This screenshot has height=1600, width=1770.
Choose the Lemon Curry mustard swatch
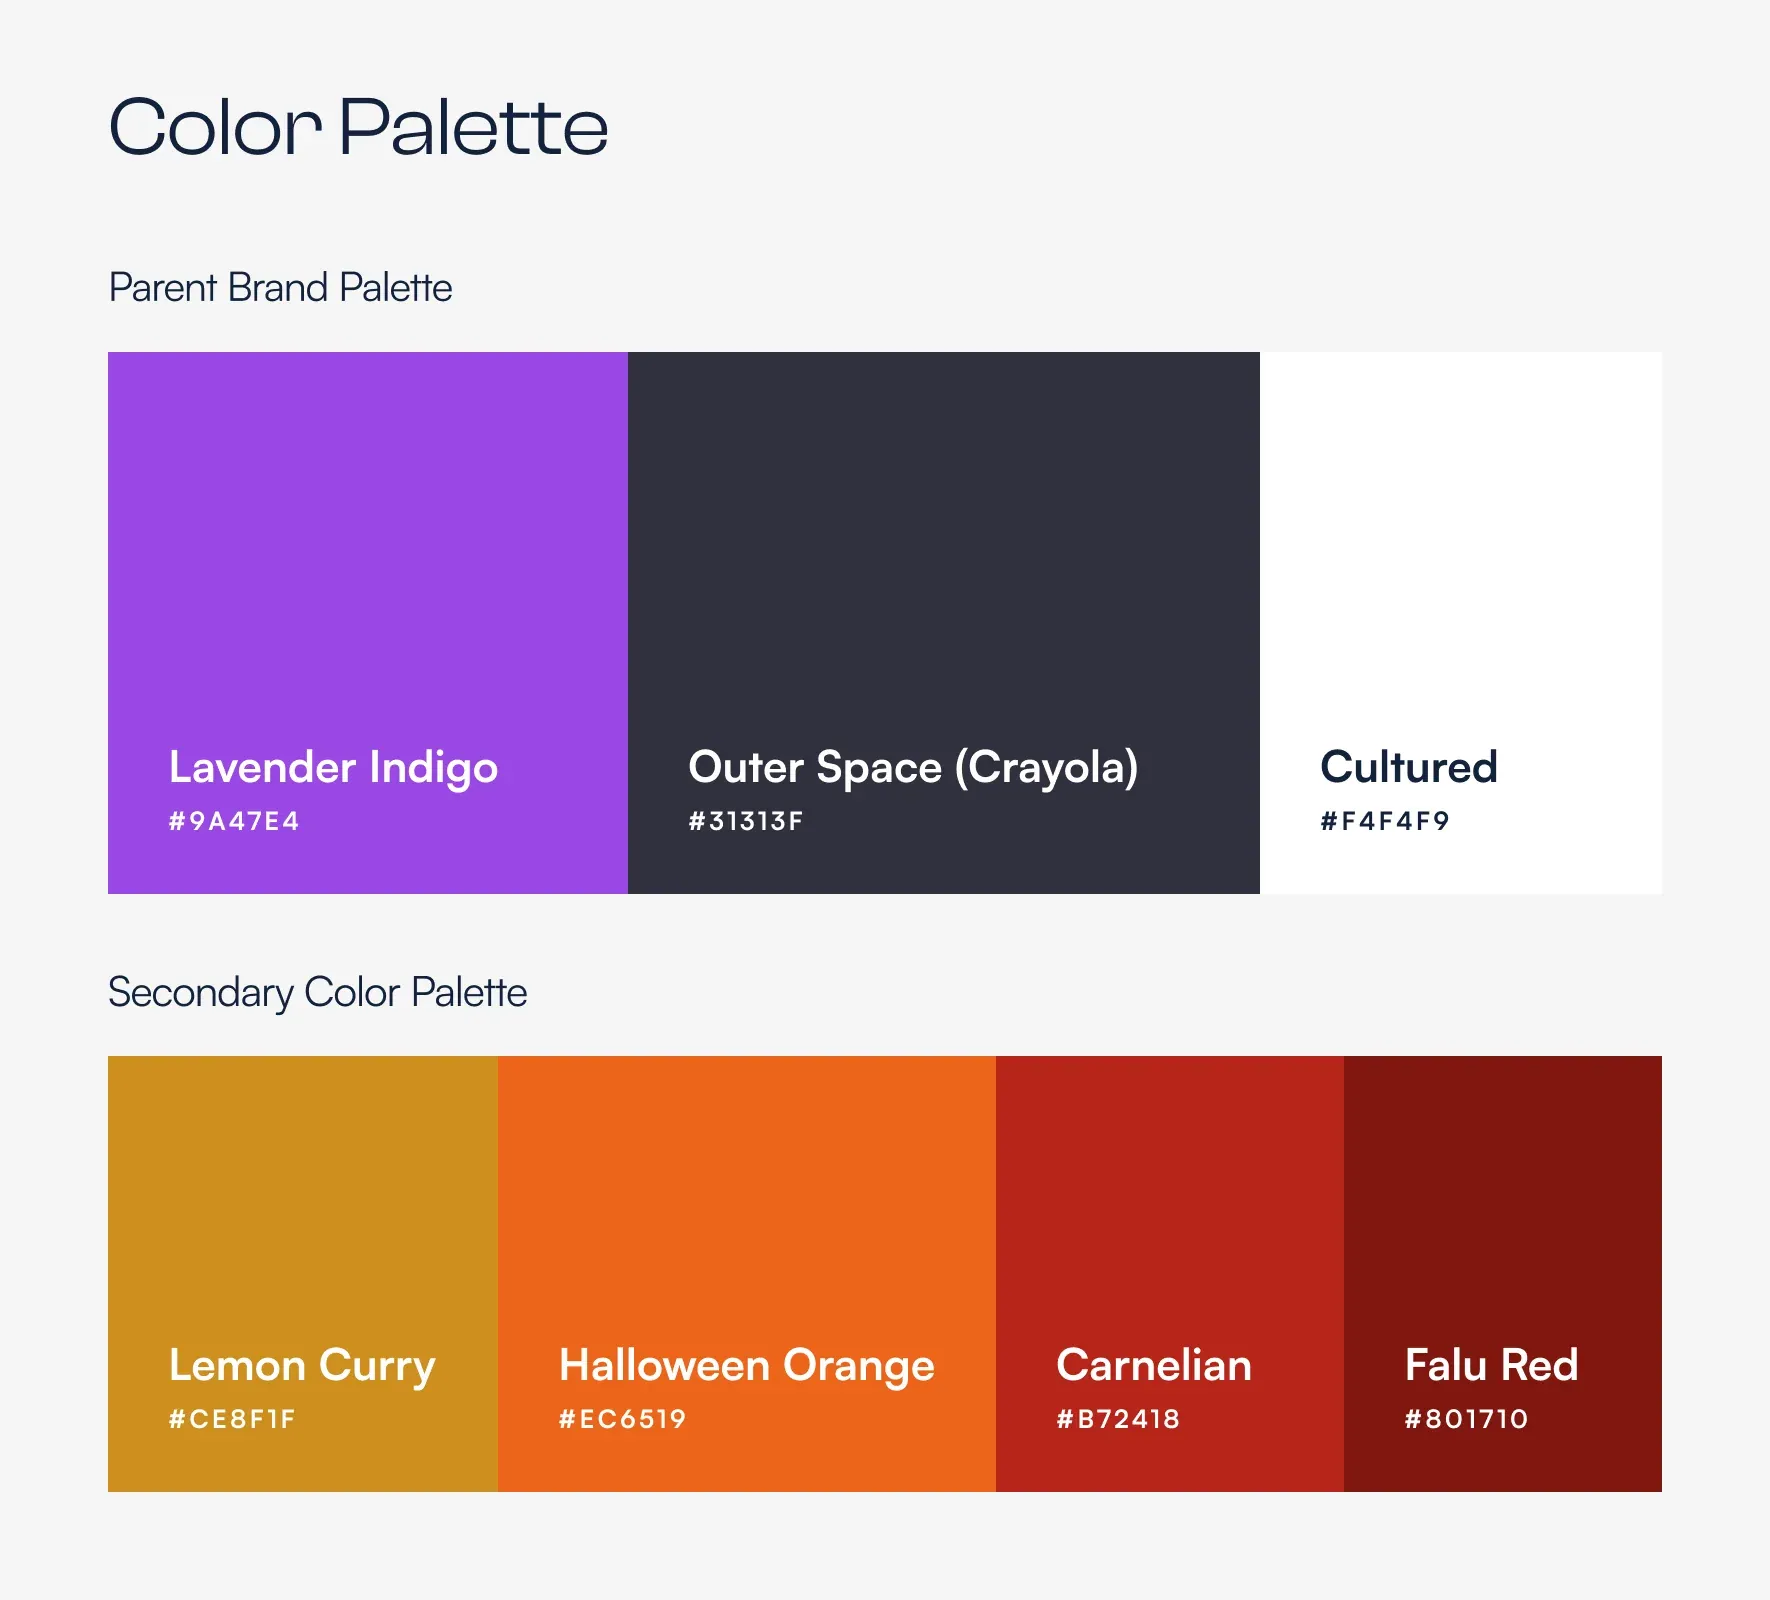click(303, 1274)
